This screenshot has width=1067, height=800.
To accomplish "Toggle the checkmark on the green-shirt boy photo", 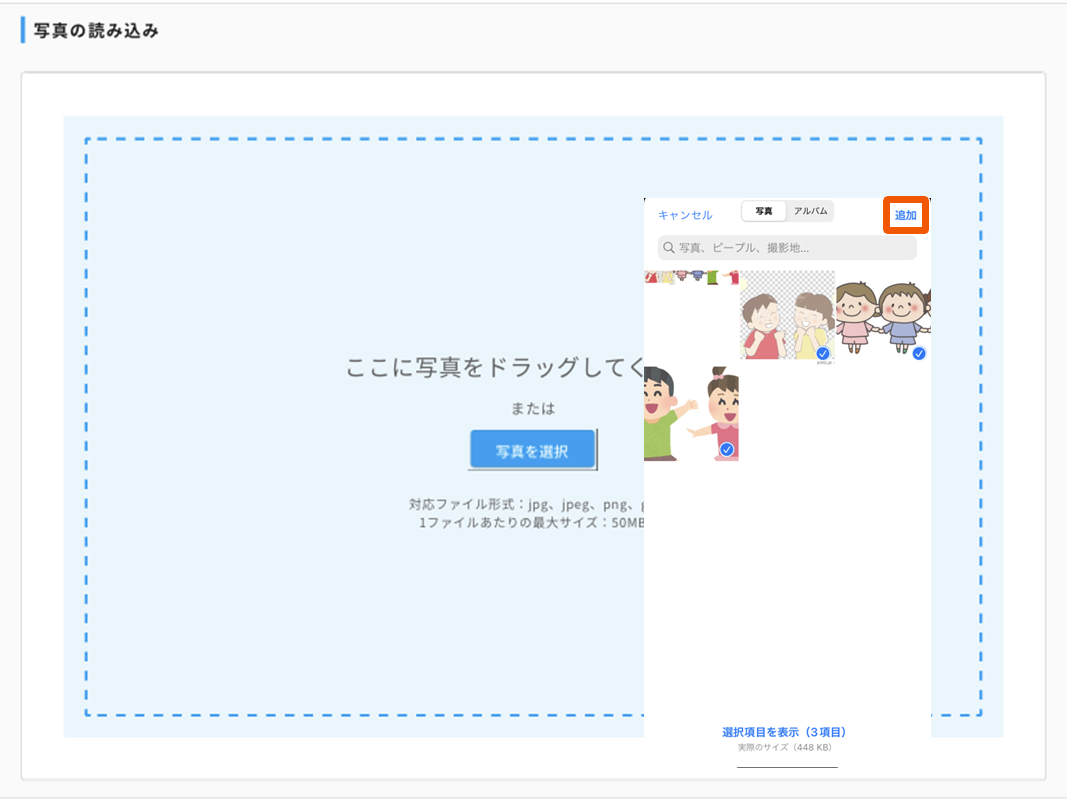I will coord(727,450).
